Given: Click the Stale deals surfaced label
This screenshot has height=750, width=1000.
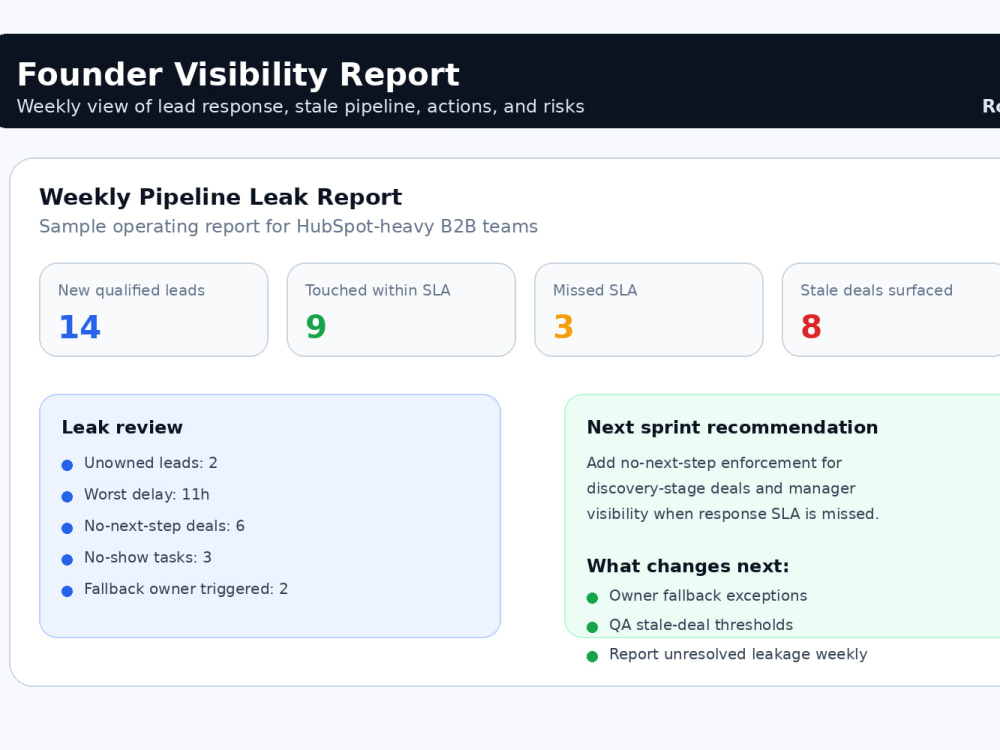Looking at the screenshot, I should pyautogui.click(x=876, y=290).
